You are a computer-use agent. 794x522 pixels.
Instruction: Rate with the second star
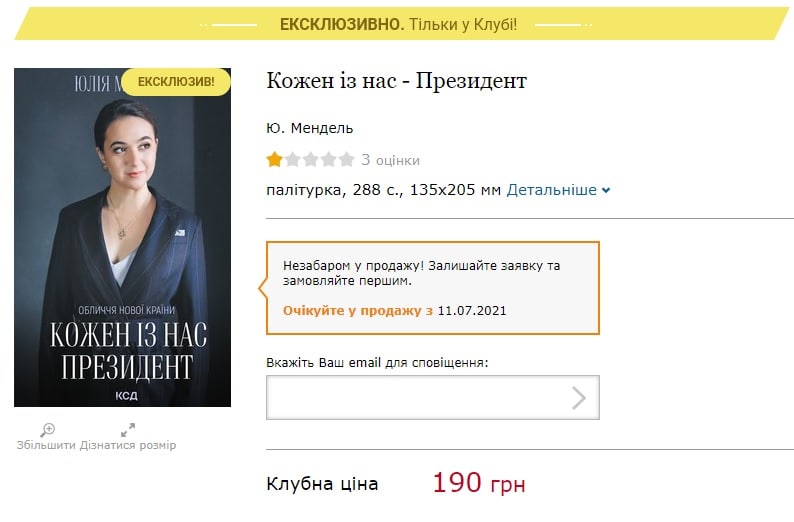[x=293, y=159]
